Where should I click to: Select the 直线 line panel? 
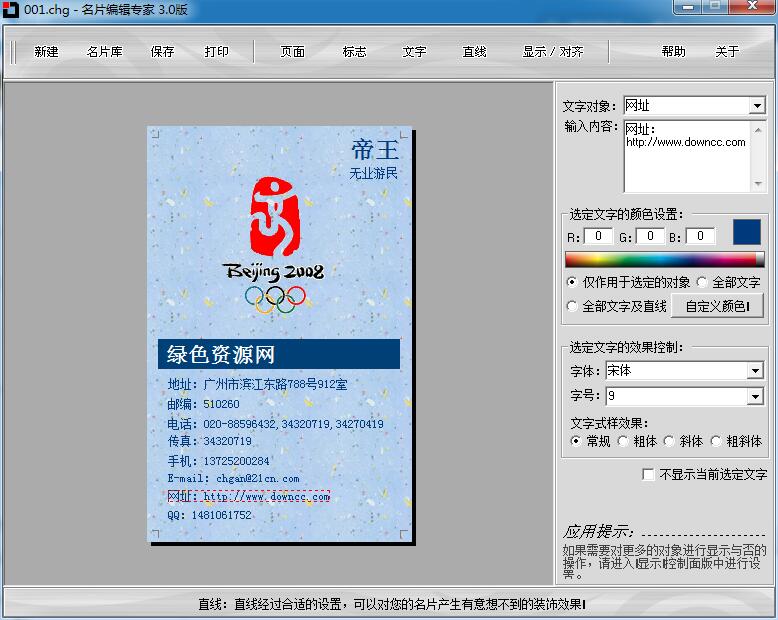474,52
